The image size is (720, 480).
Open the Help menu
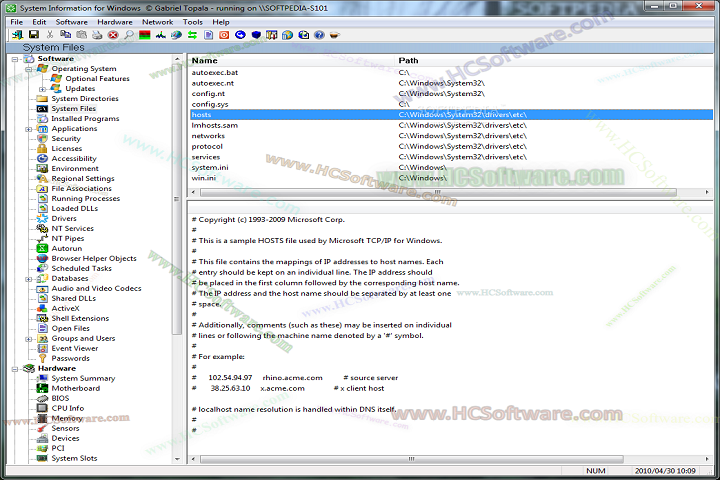point(220,22)
